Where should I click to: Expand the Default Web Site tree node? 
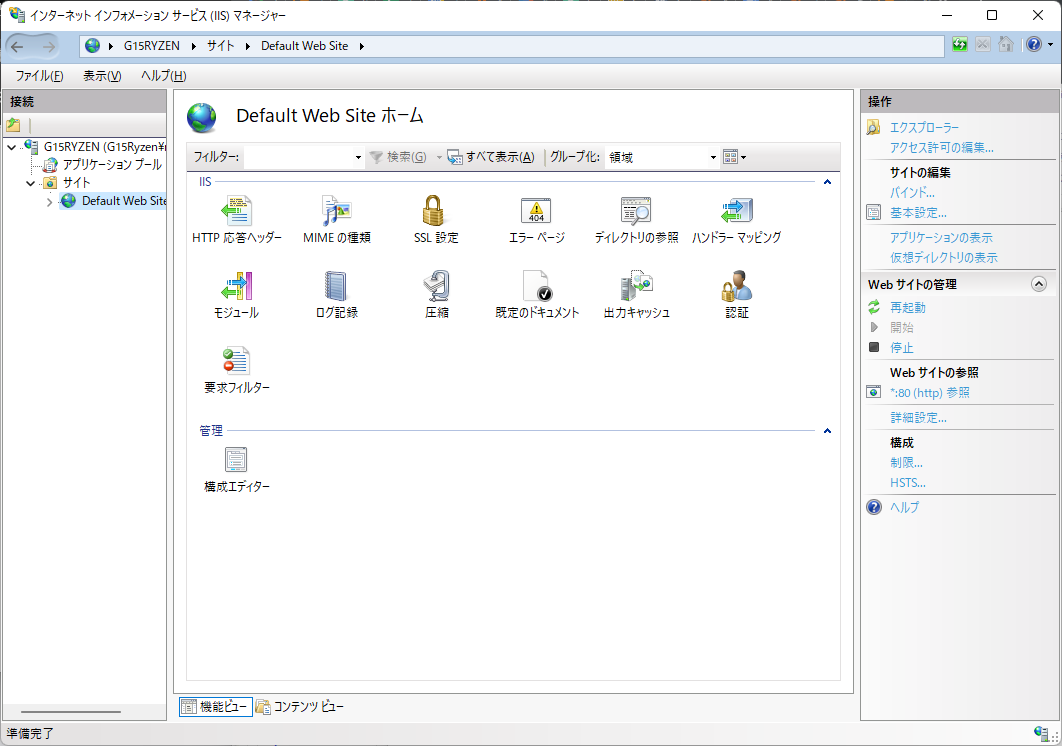pyautogui.click(x=49, y=202)
